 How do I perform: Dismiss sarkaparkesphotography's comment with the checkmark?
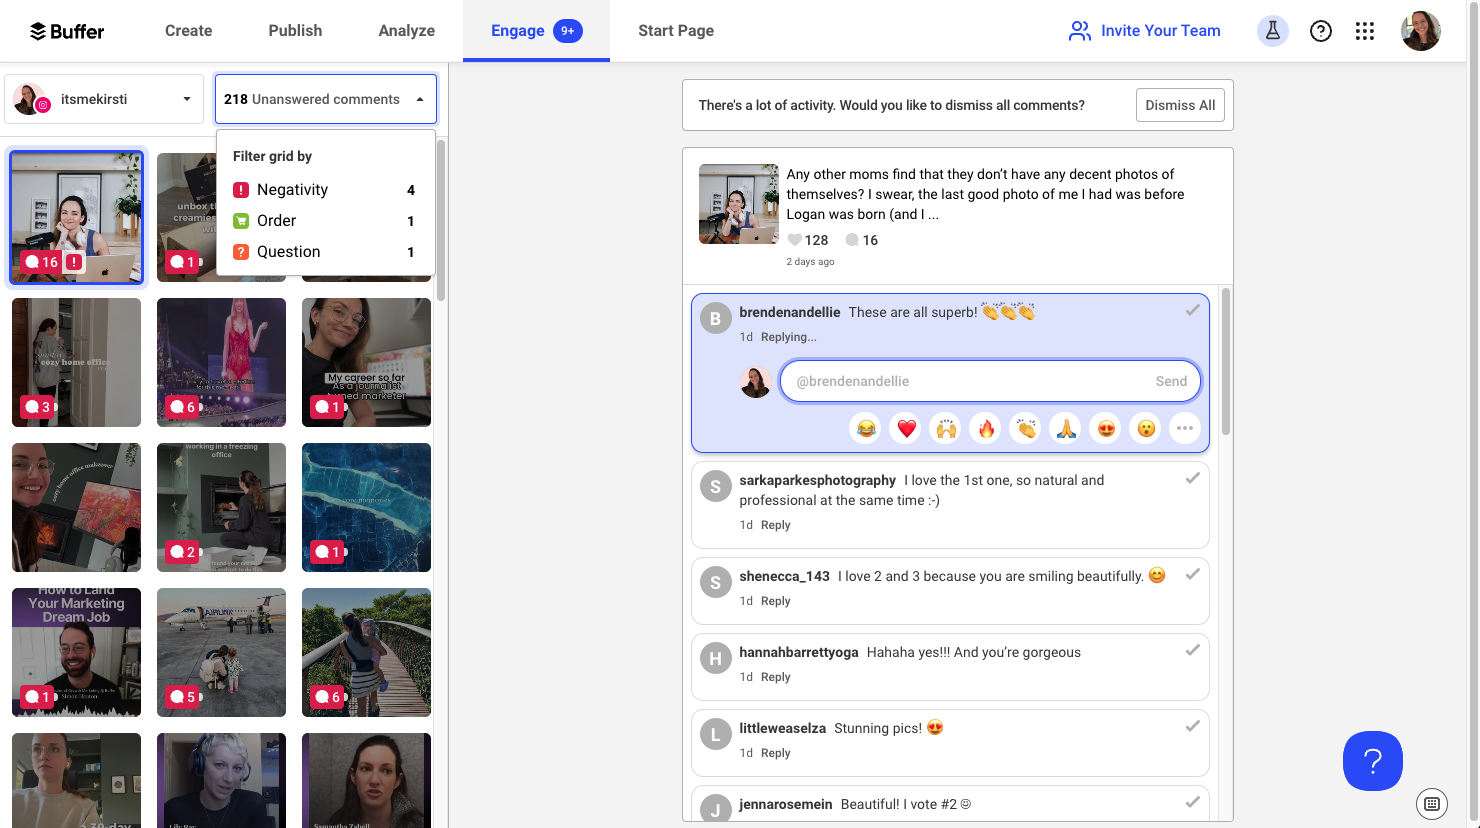(1192, 479)
